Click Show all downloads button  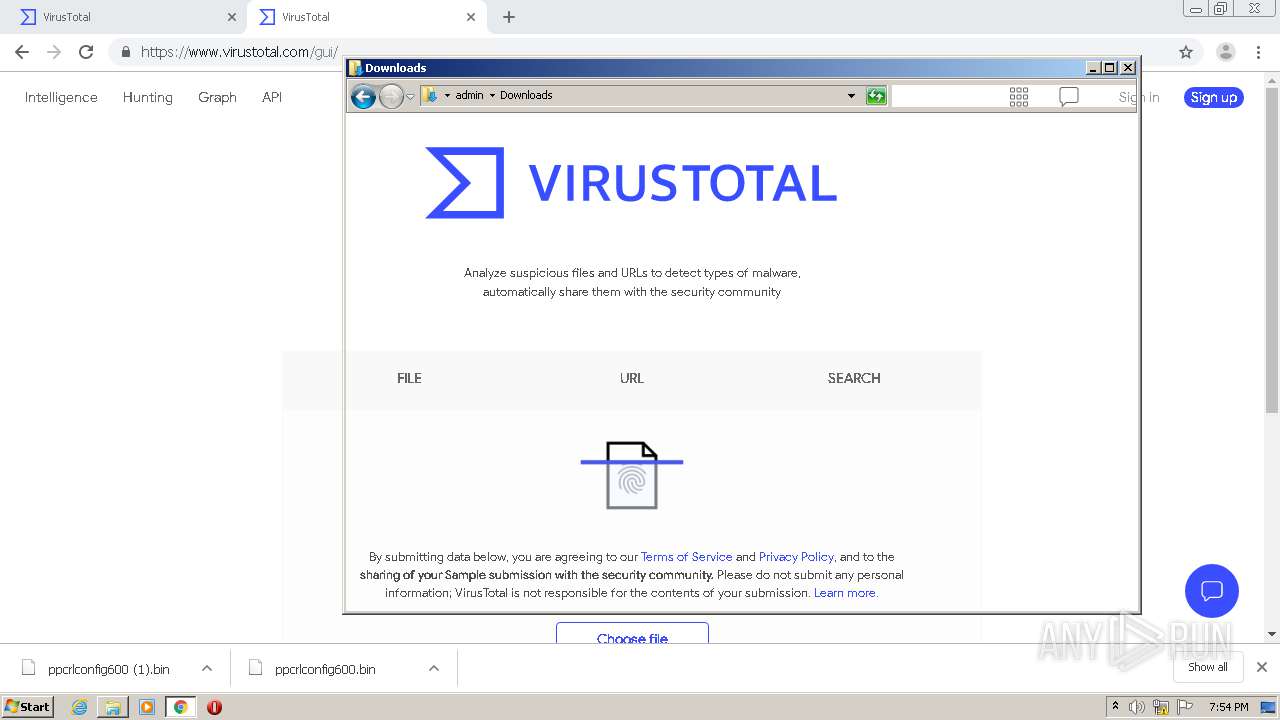(x=1208, y=667)
